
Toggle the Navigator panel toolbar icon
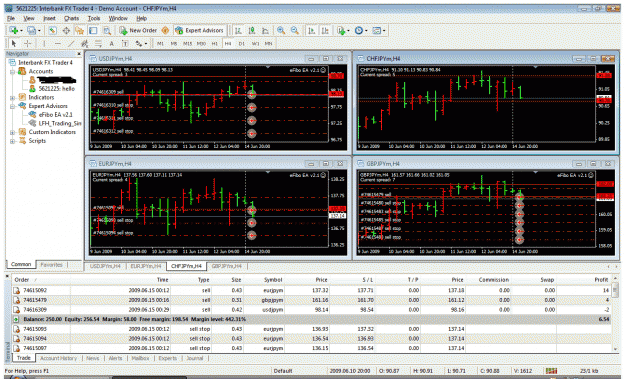point(79,31)
